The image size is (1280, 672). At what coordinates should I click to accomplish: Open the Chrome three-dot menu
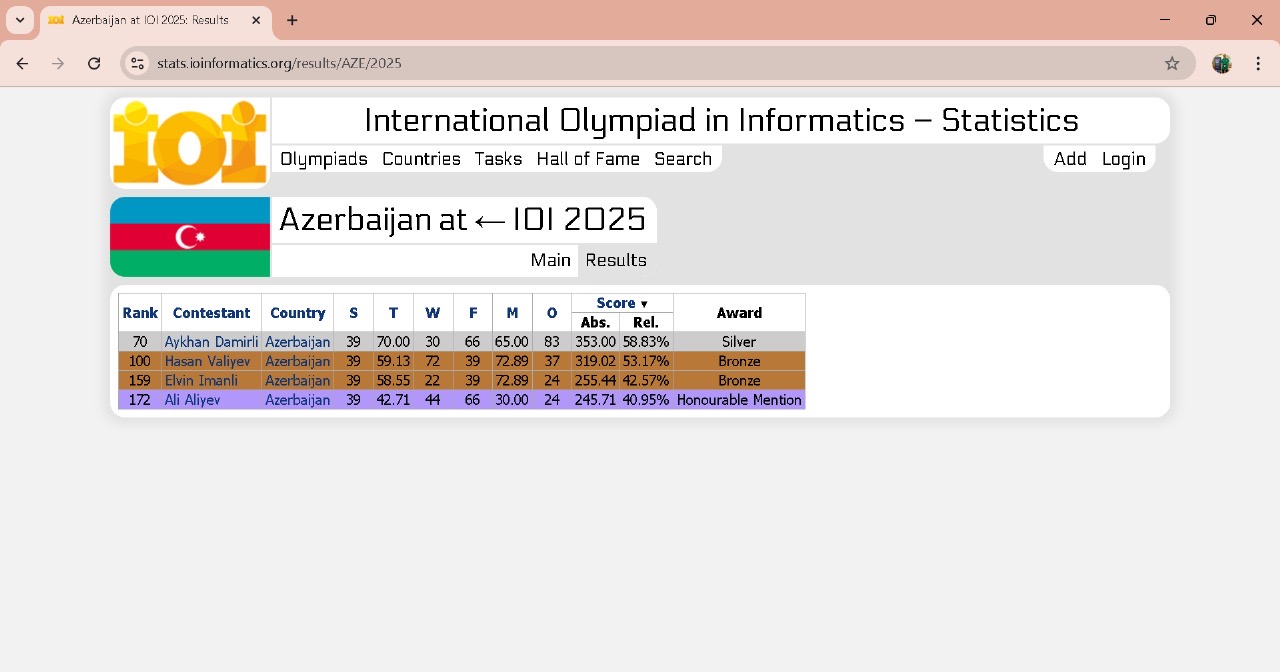pyautogui.click(x=1258, y=63)
